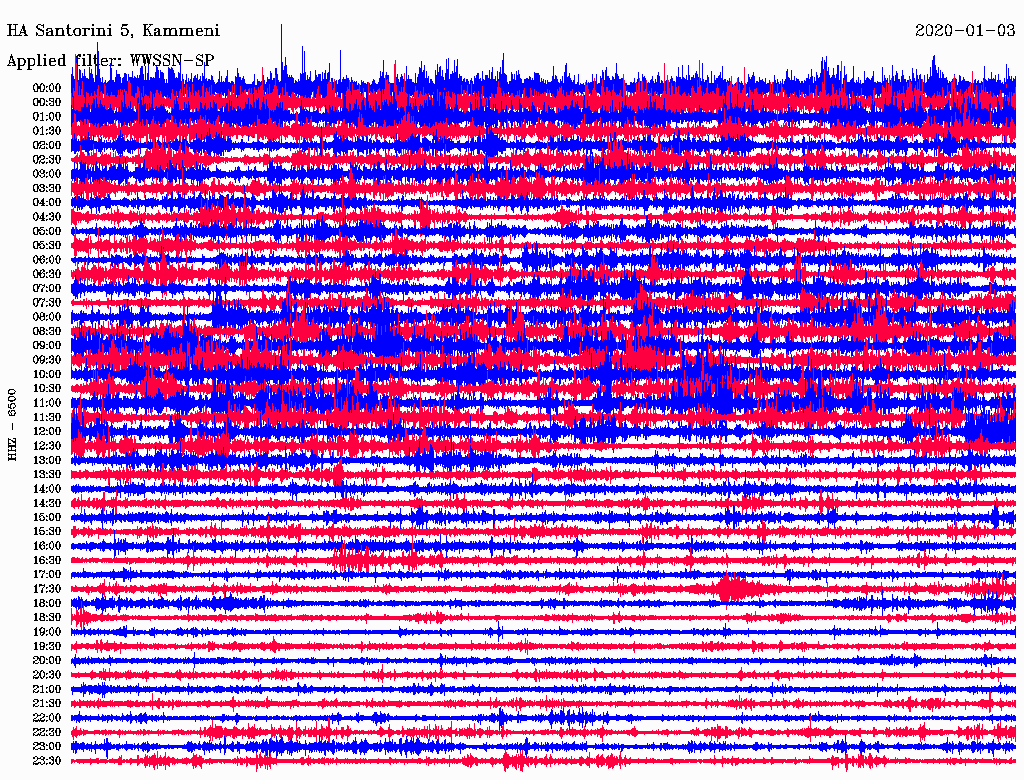Select the 12:00 time label

pyautogui.click(x=47, y=432)
